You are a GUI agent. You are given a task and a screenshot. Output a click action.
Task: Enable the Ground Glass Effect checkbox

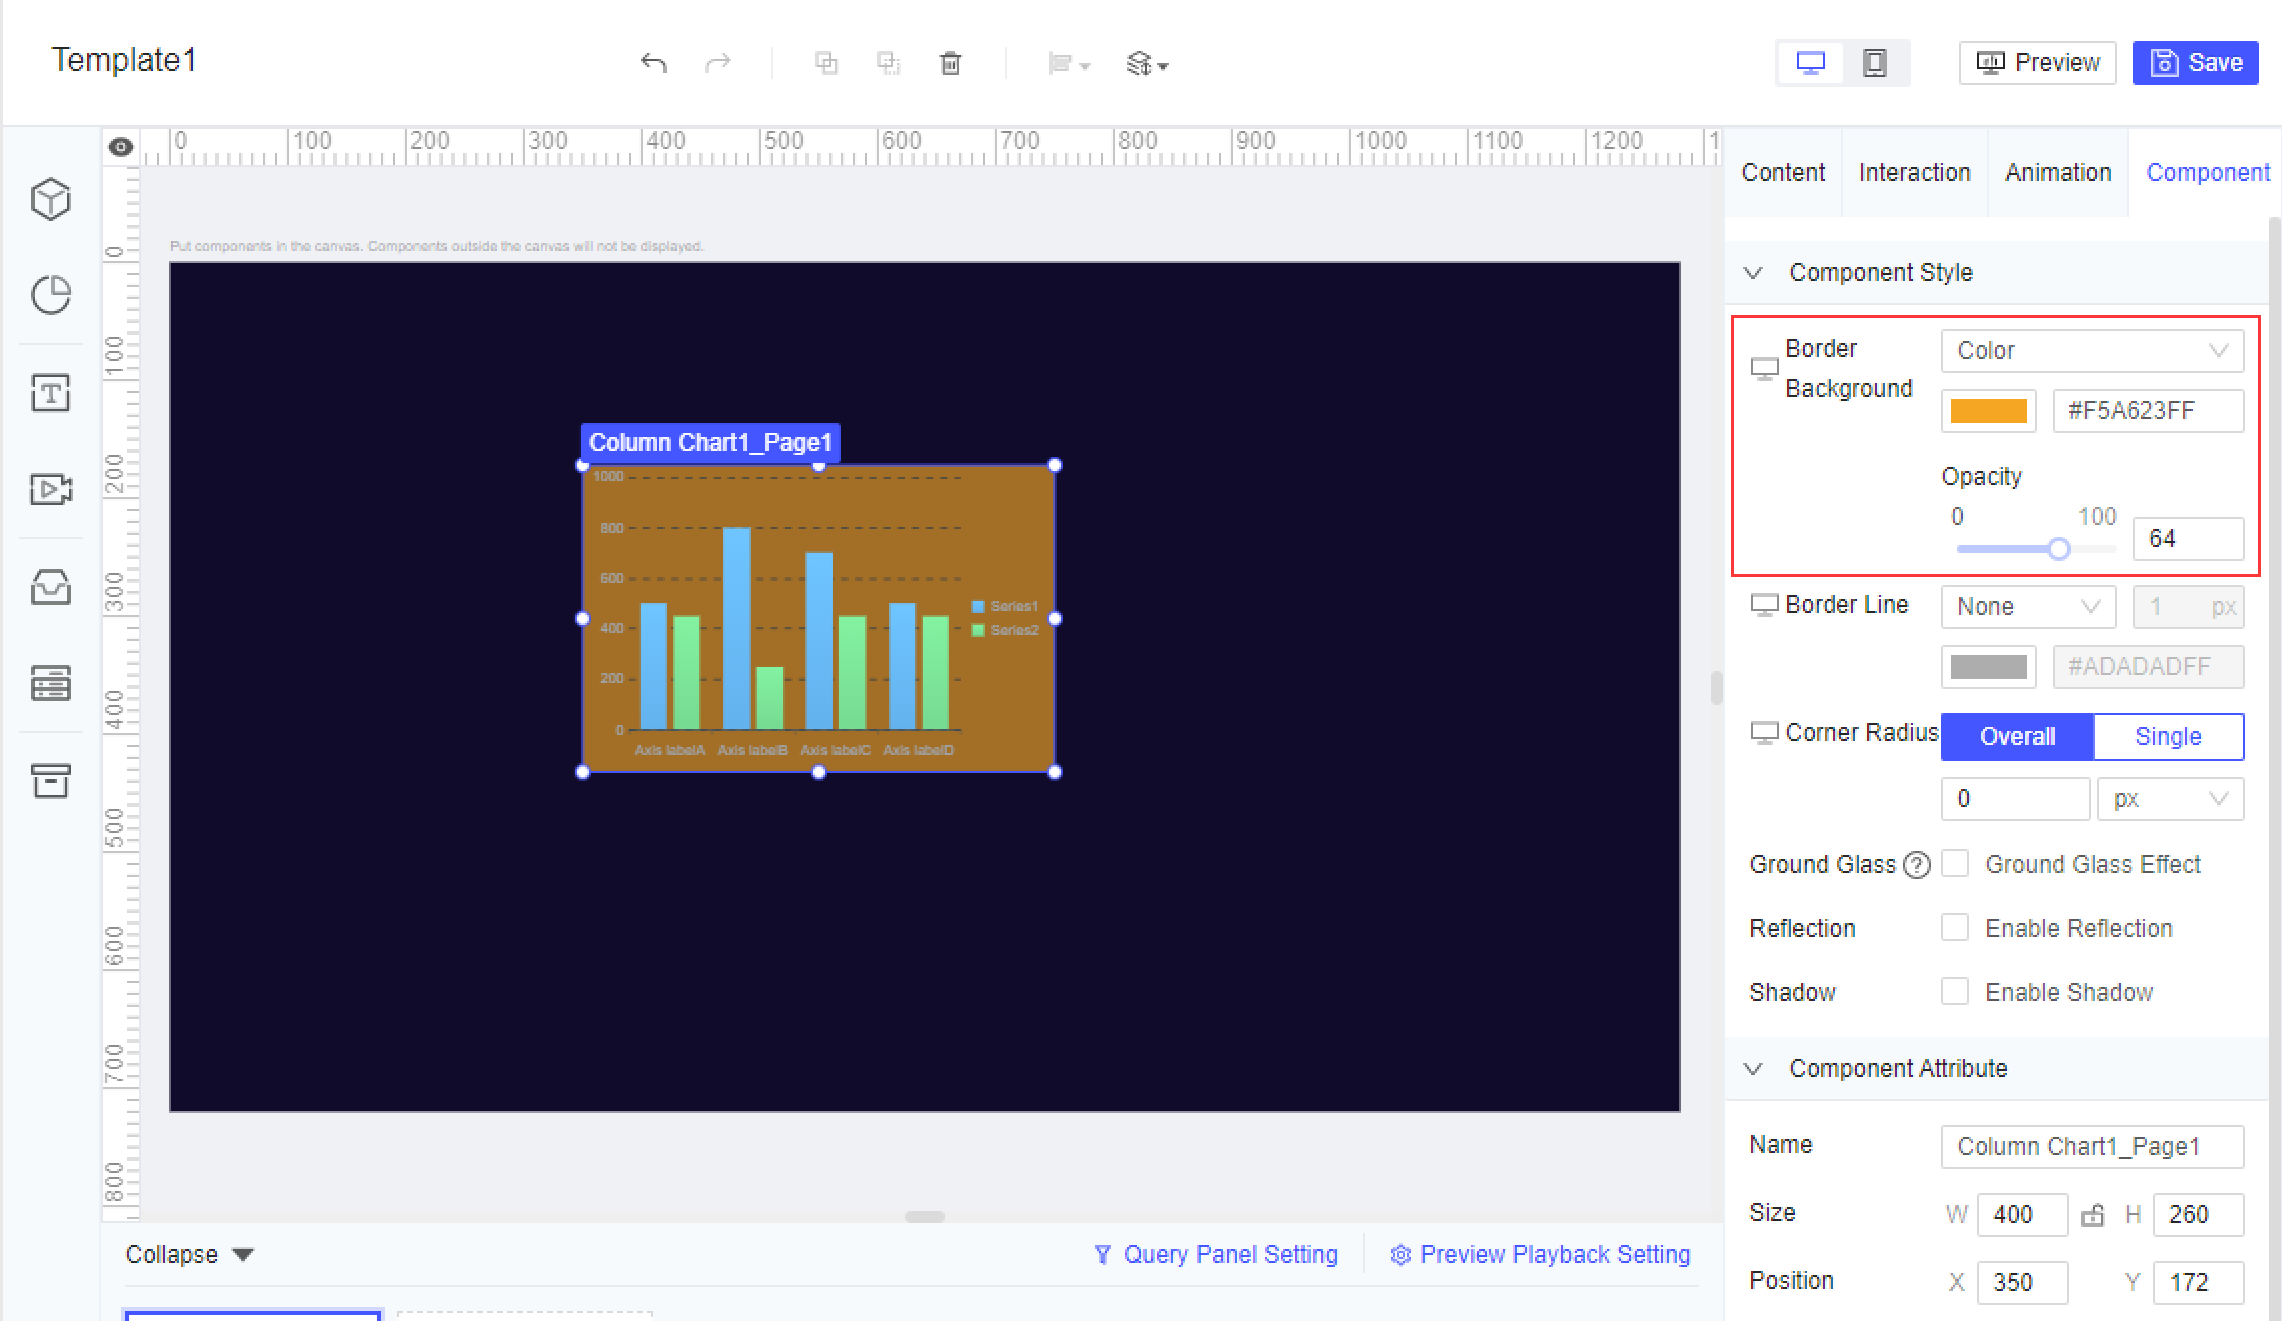pyautogui.click(x=1955, y=863)
